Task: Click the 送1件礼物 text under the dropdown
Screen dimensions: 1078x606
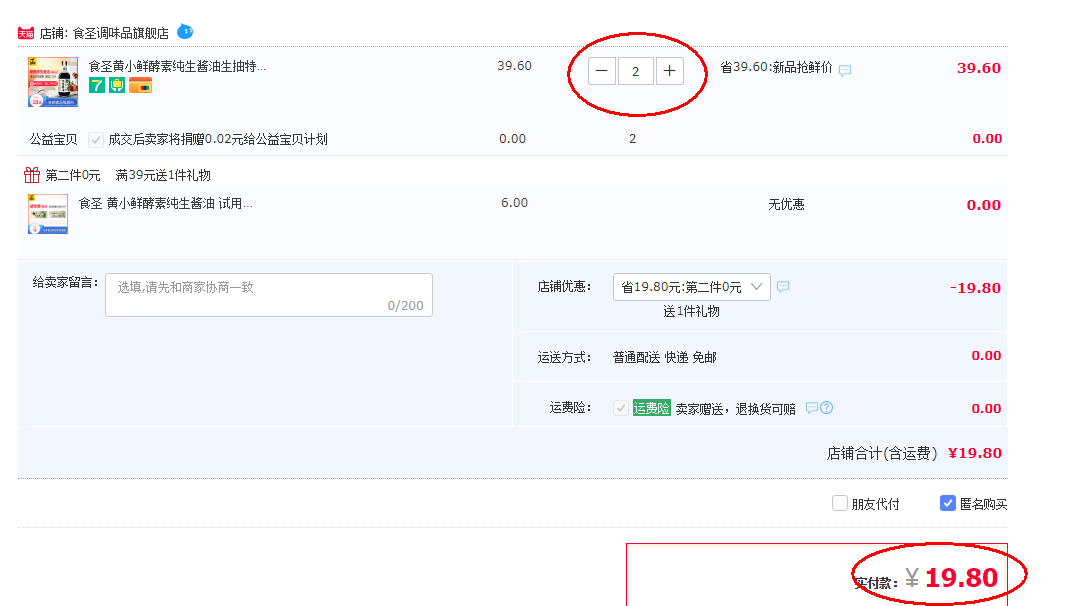Action: coord(691,312)
